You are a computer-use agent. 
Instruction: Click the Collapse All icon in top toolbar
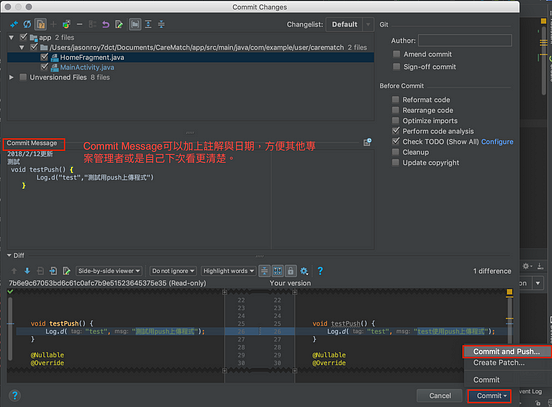coord(161,24)
